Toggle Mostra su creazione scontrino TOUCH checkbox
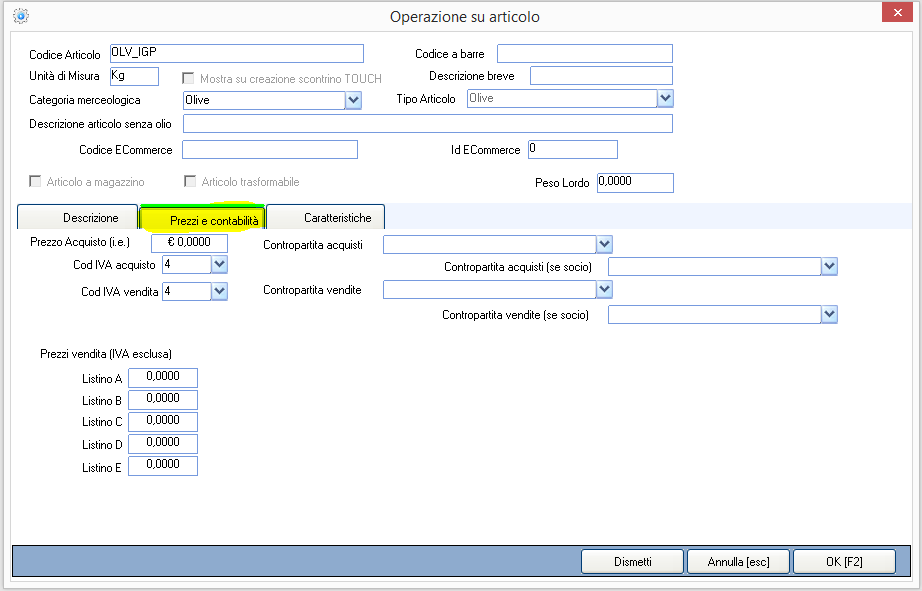 (188, 78)
